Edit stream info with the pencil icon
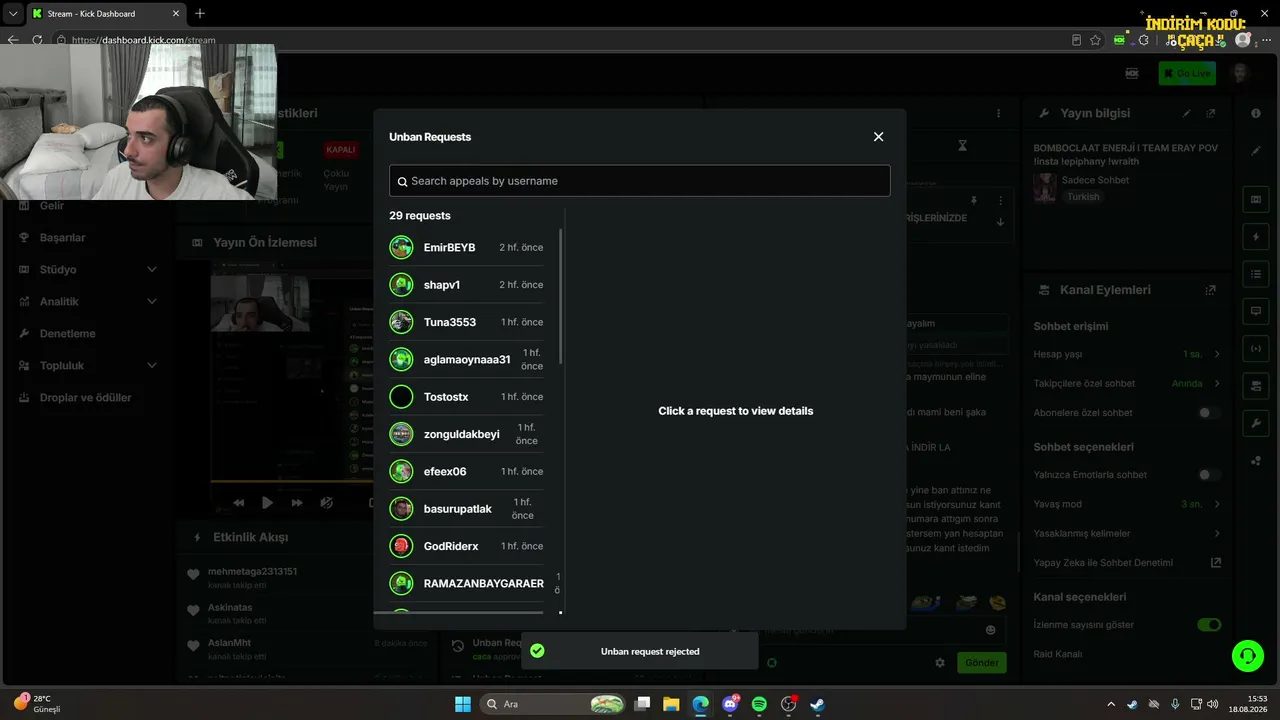This screenshot has height=720, width=1280. point(1187,114)
